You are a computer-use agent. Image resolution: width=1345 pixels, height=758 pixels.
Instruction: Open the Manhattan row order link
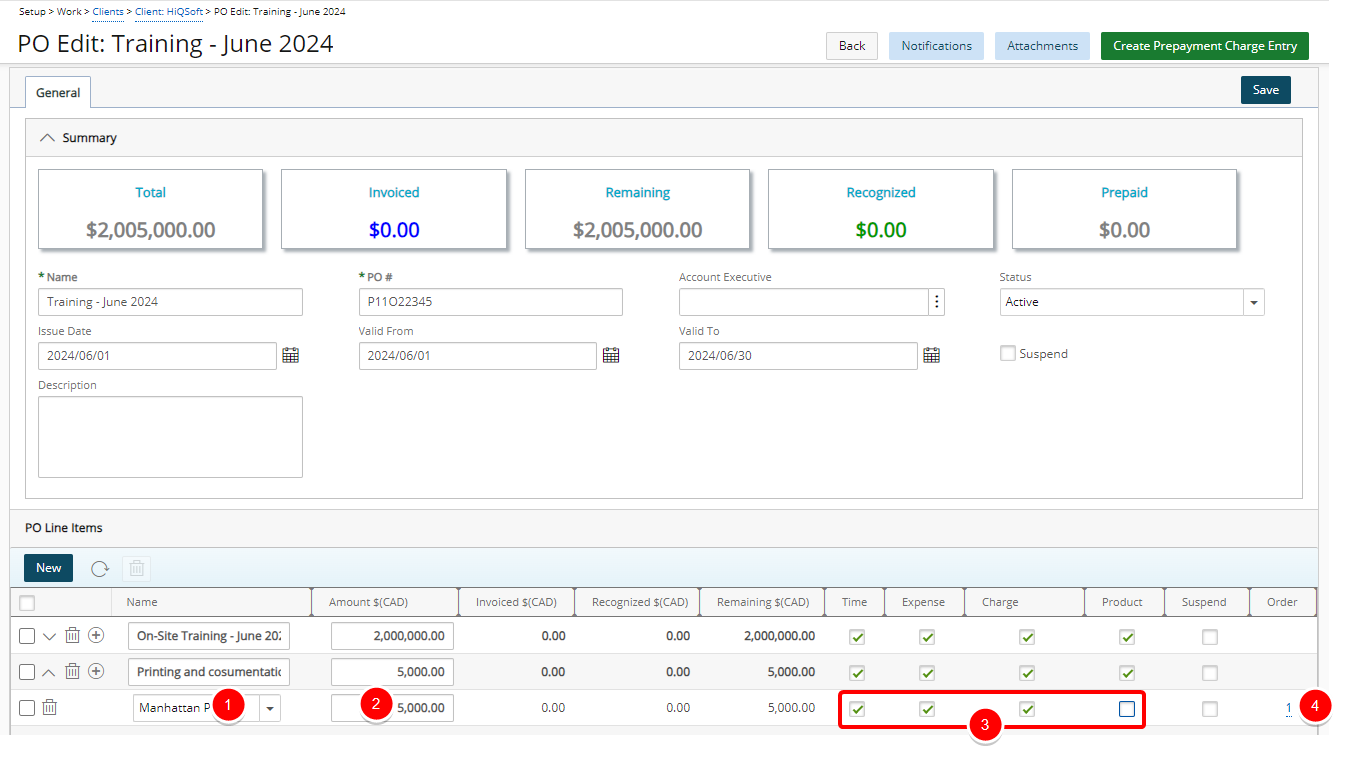(1289, 708)
